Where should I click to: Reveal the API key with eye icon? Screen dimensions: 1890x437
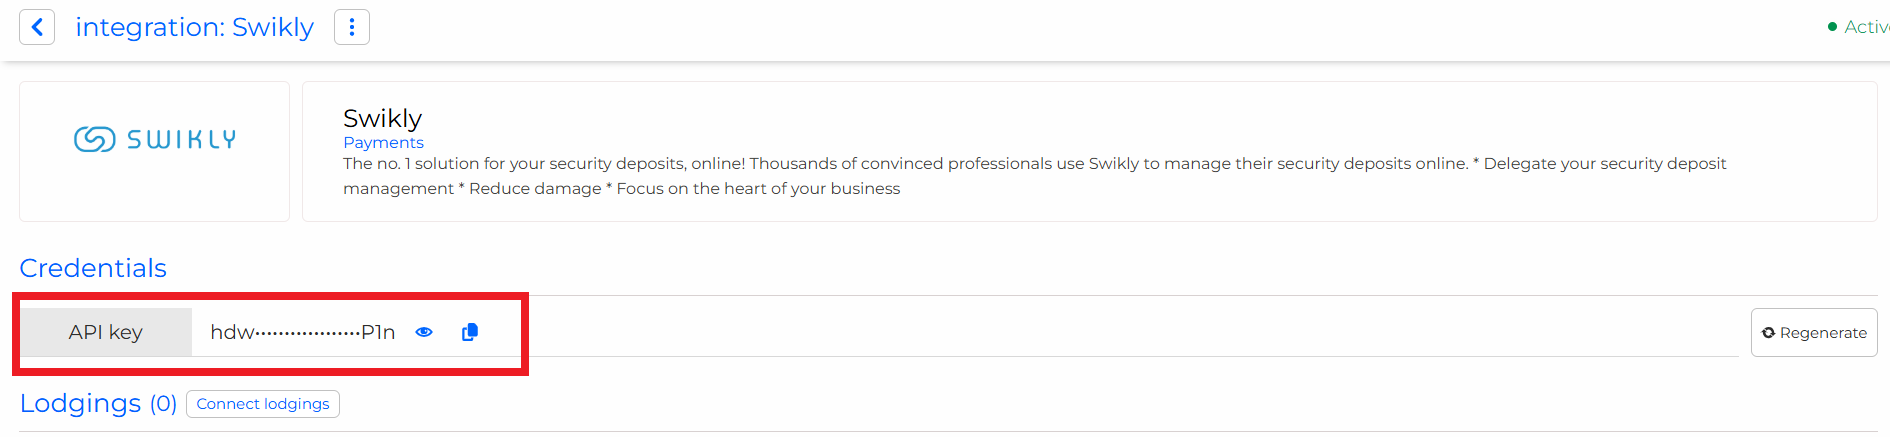(x=424, y=332)
